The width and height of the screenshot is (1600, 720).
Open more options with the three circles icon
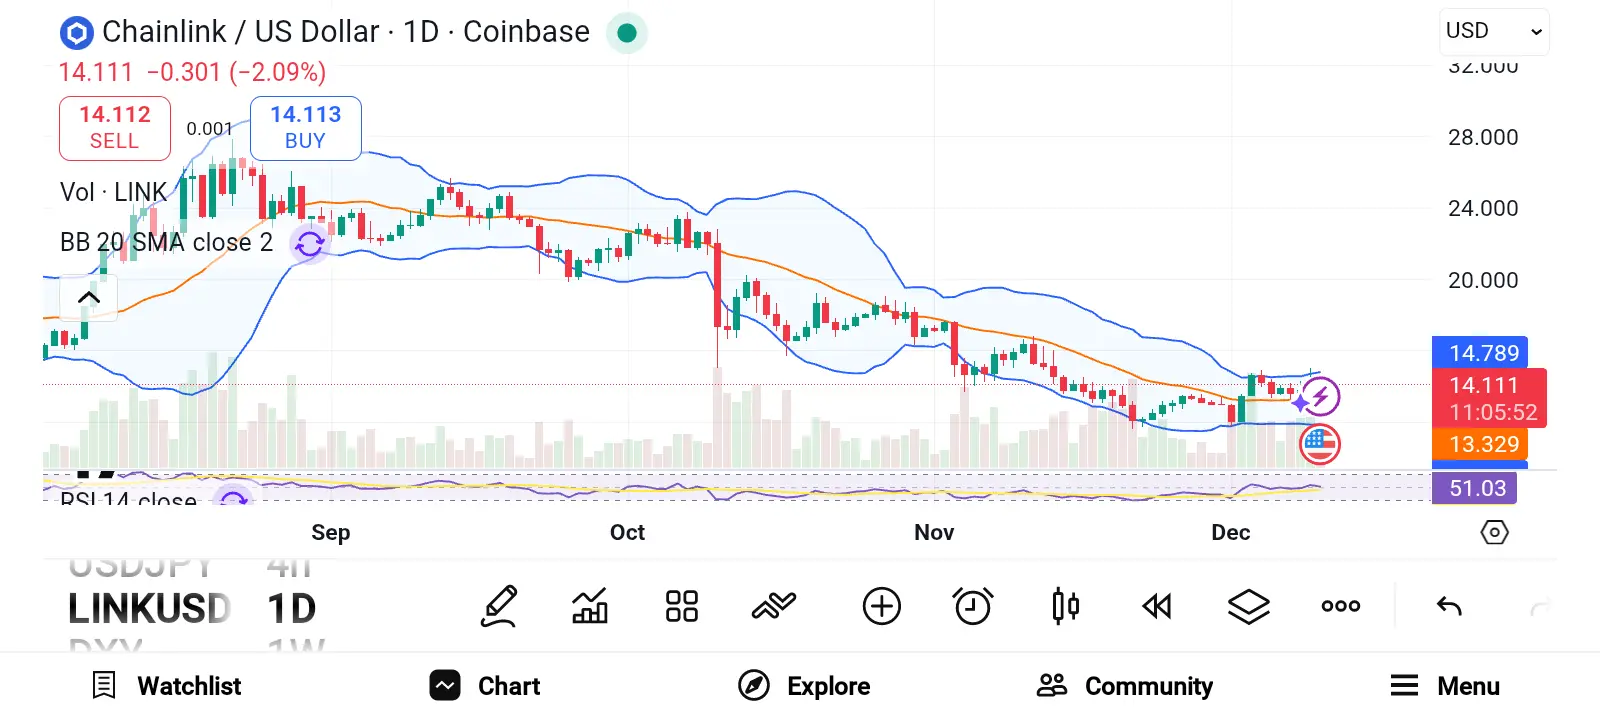(1340, 606)
